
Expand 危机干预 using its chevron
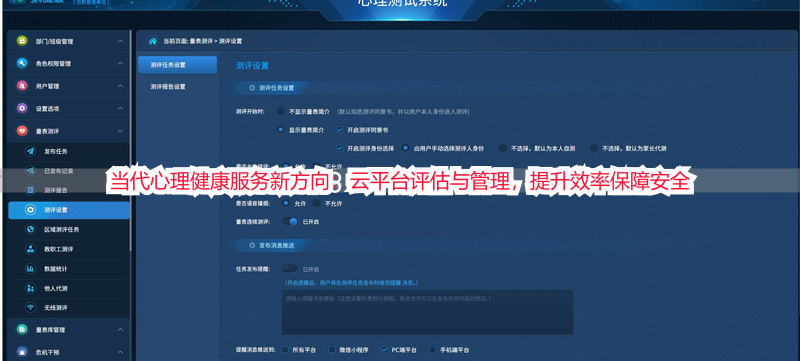click(120, 352)
